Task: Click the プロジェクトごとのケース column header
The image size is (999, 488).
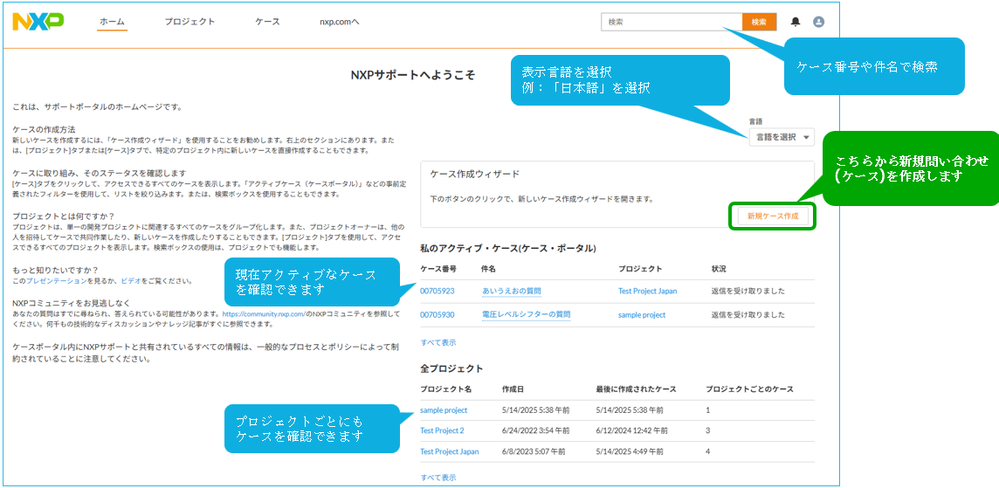Action: tap(749, 389)
